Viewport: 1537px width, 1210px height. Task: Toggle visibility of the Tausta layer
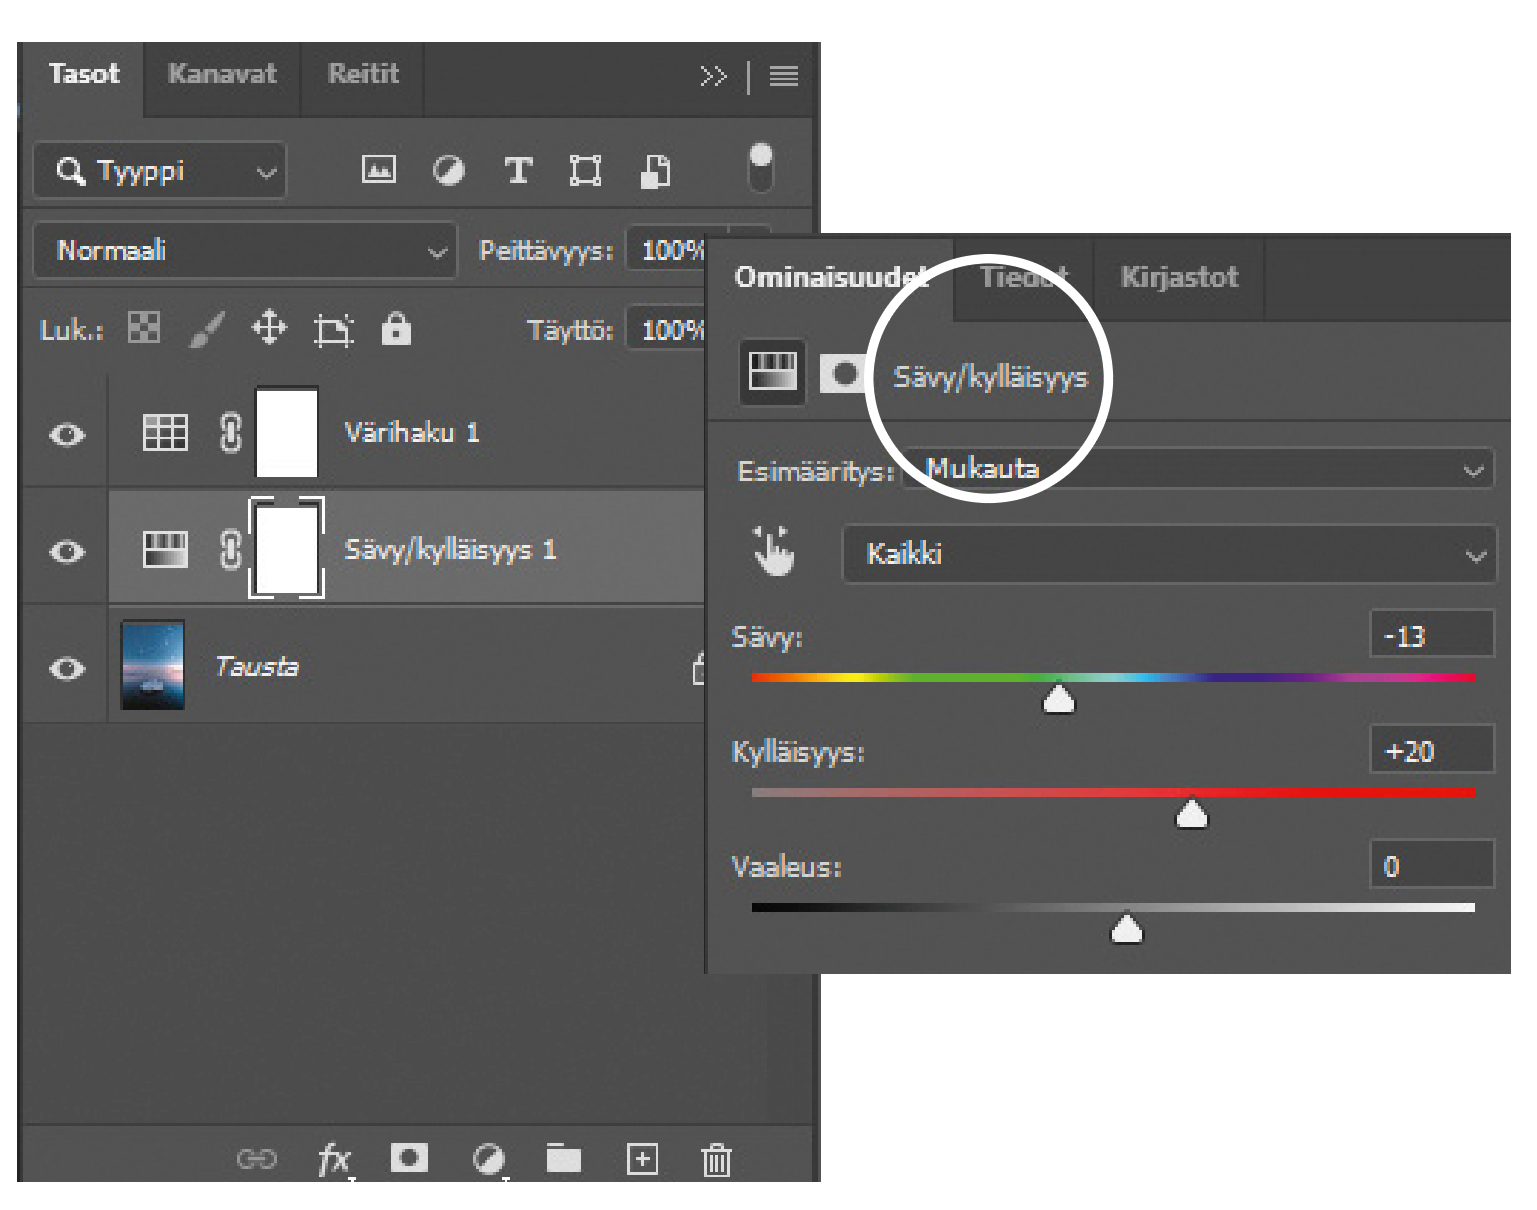pos(67,668)
